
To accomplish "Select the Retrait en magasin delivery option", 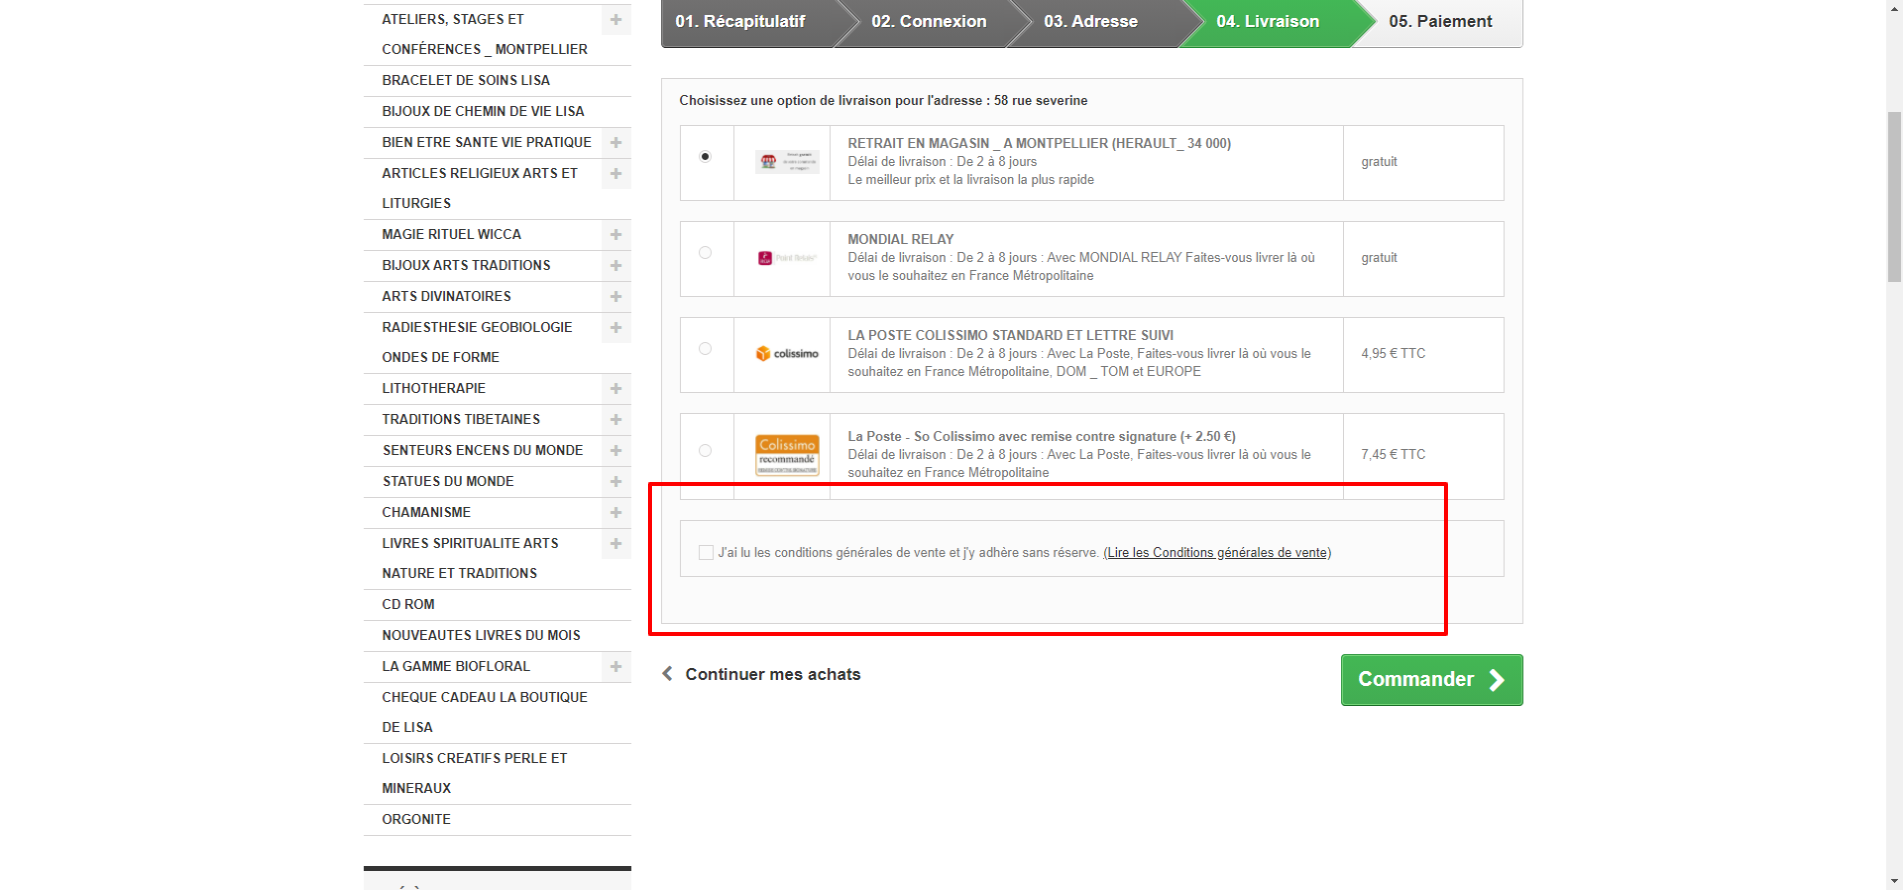I will [x=705, y=157].
